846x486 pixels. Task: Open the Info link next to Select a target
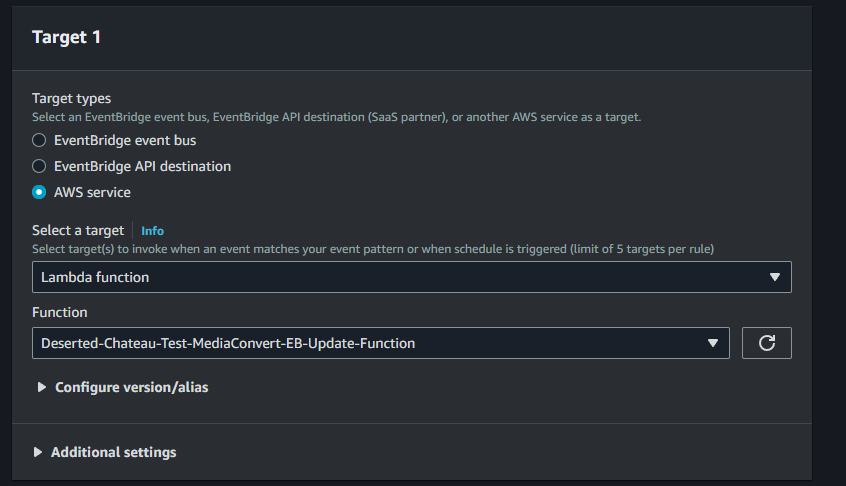click(152, 231)
